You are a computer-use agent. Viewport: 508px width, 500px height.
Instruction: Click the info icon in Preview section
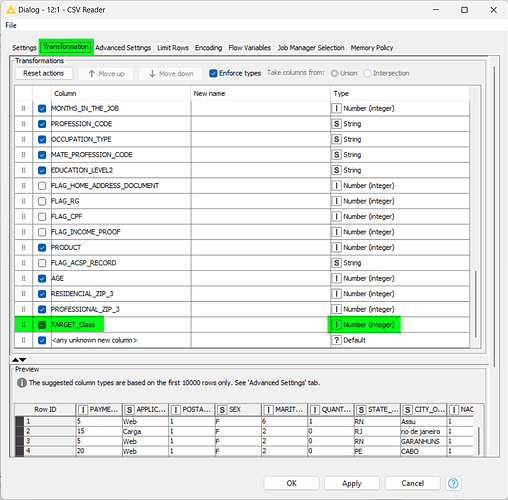point(22,383)
